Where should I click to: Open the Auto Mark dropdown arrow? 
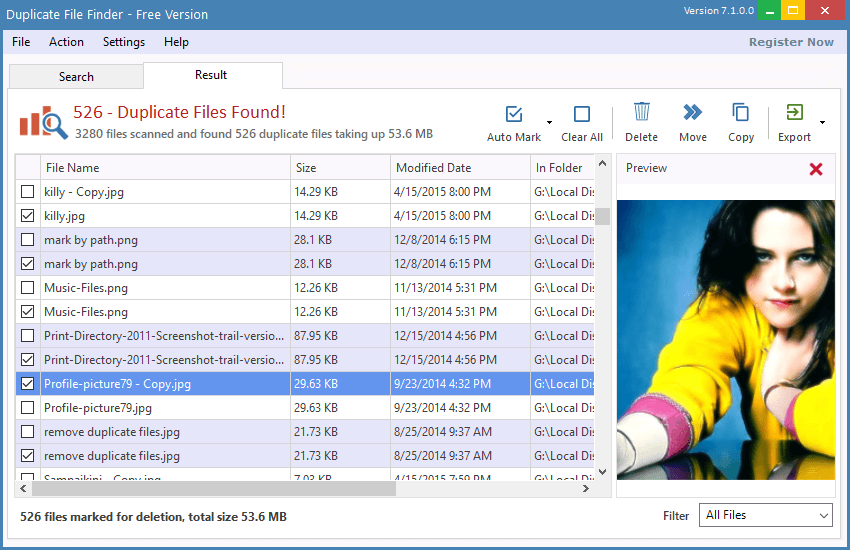click(x=549, y=121)
